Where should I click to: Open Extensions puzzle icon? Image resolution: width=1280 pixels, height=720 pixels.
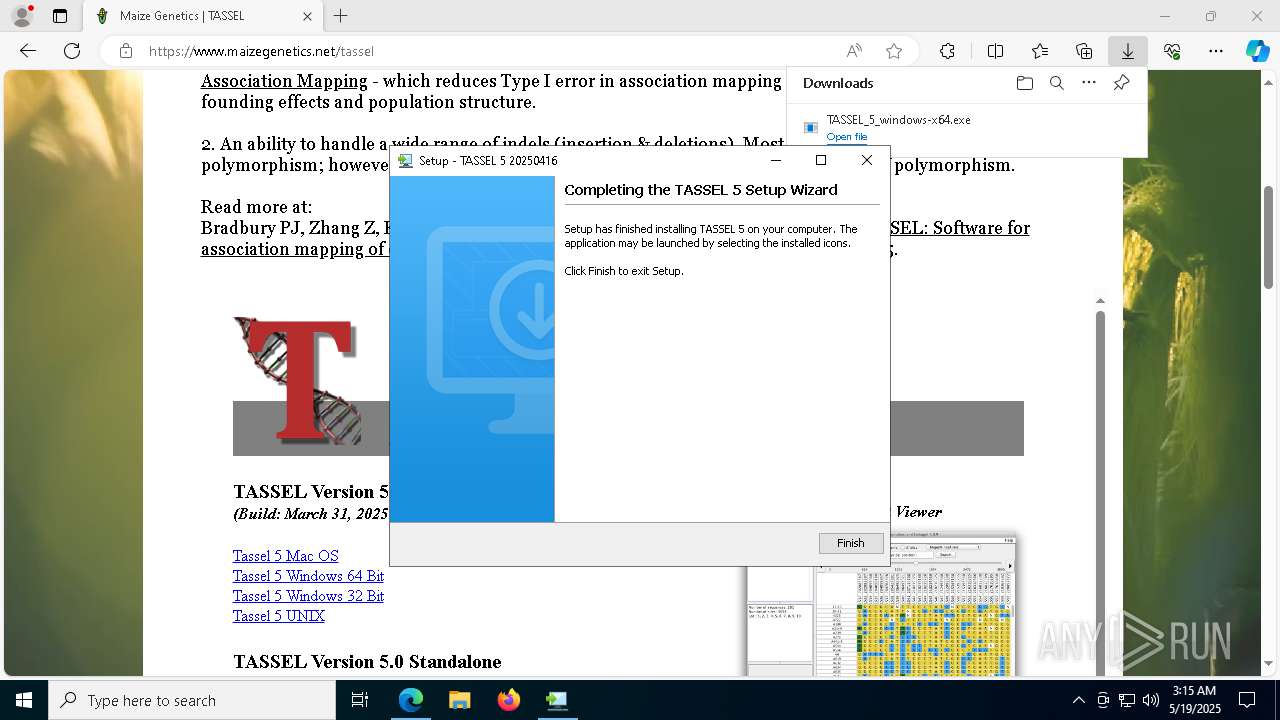click(x=947, y=51)
